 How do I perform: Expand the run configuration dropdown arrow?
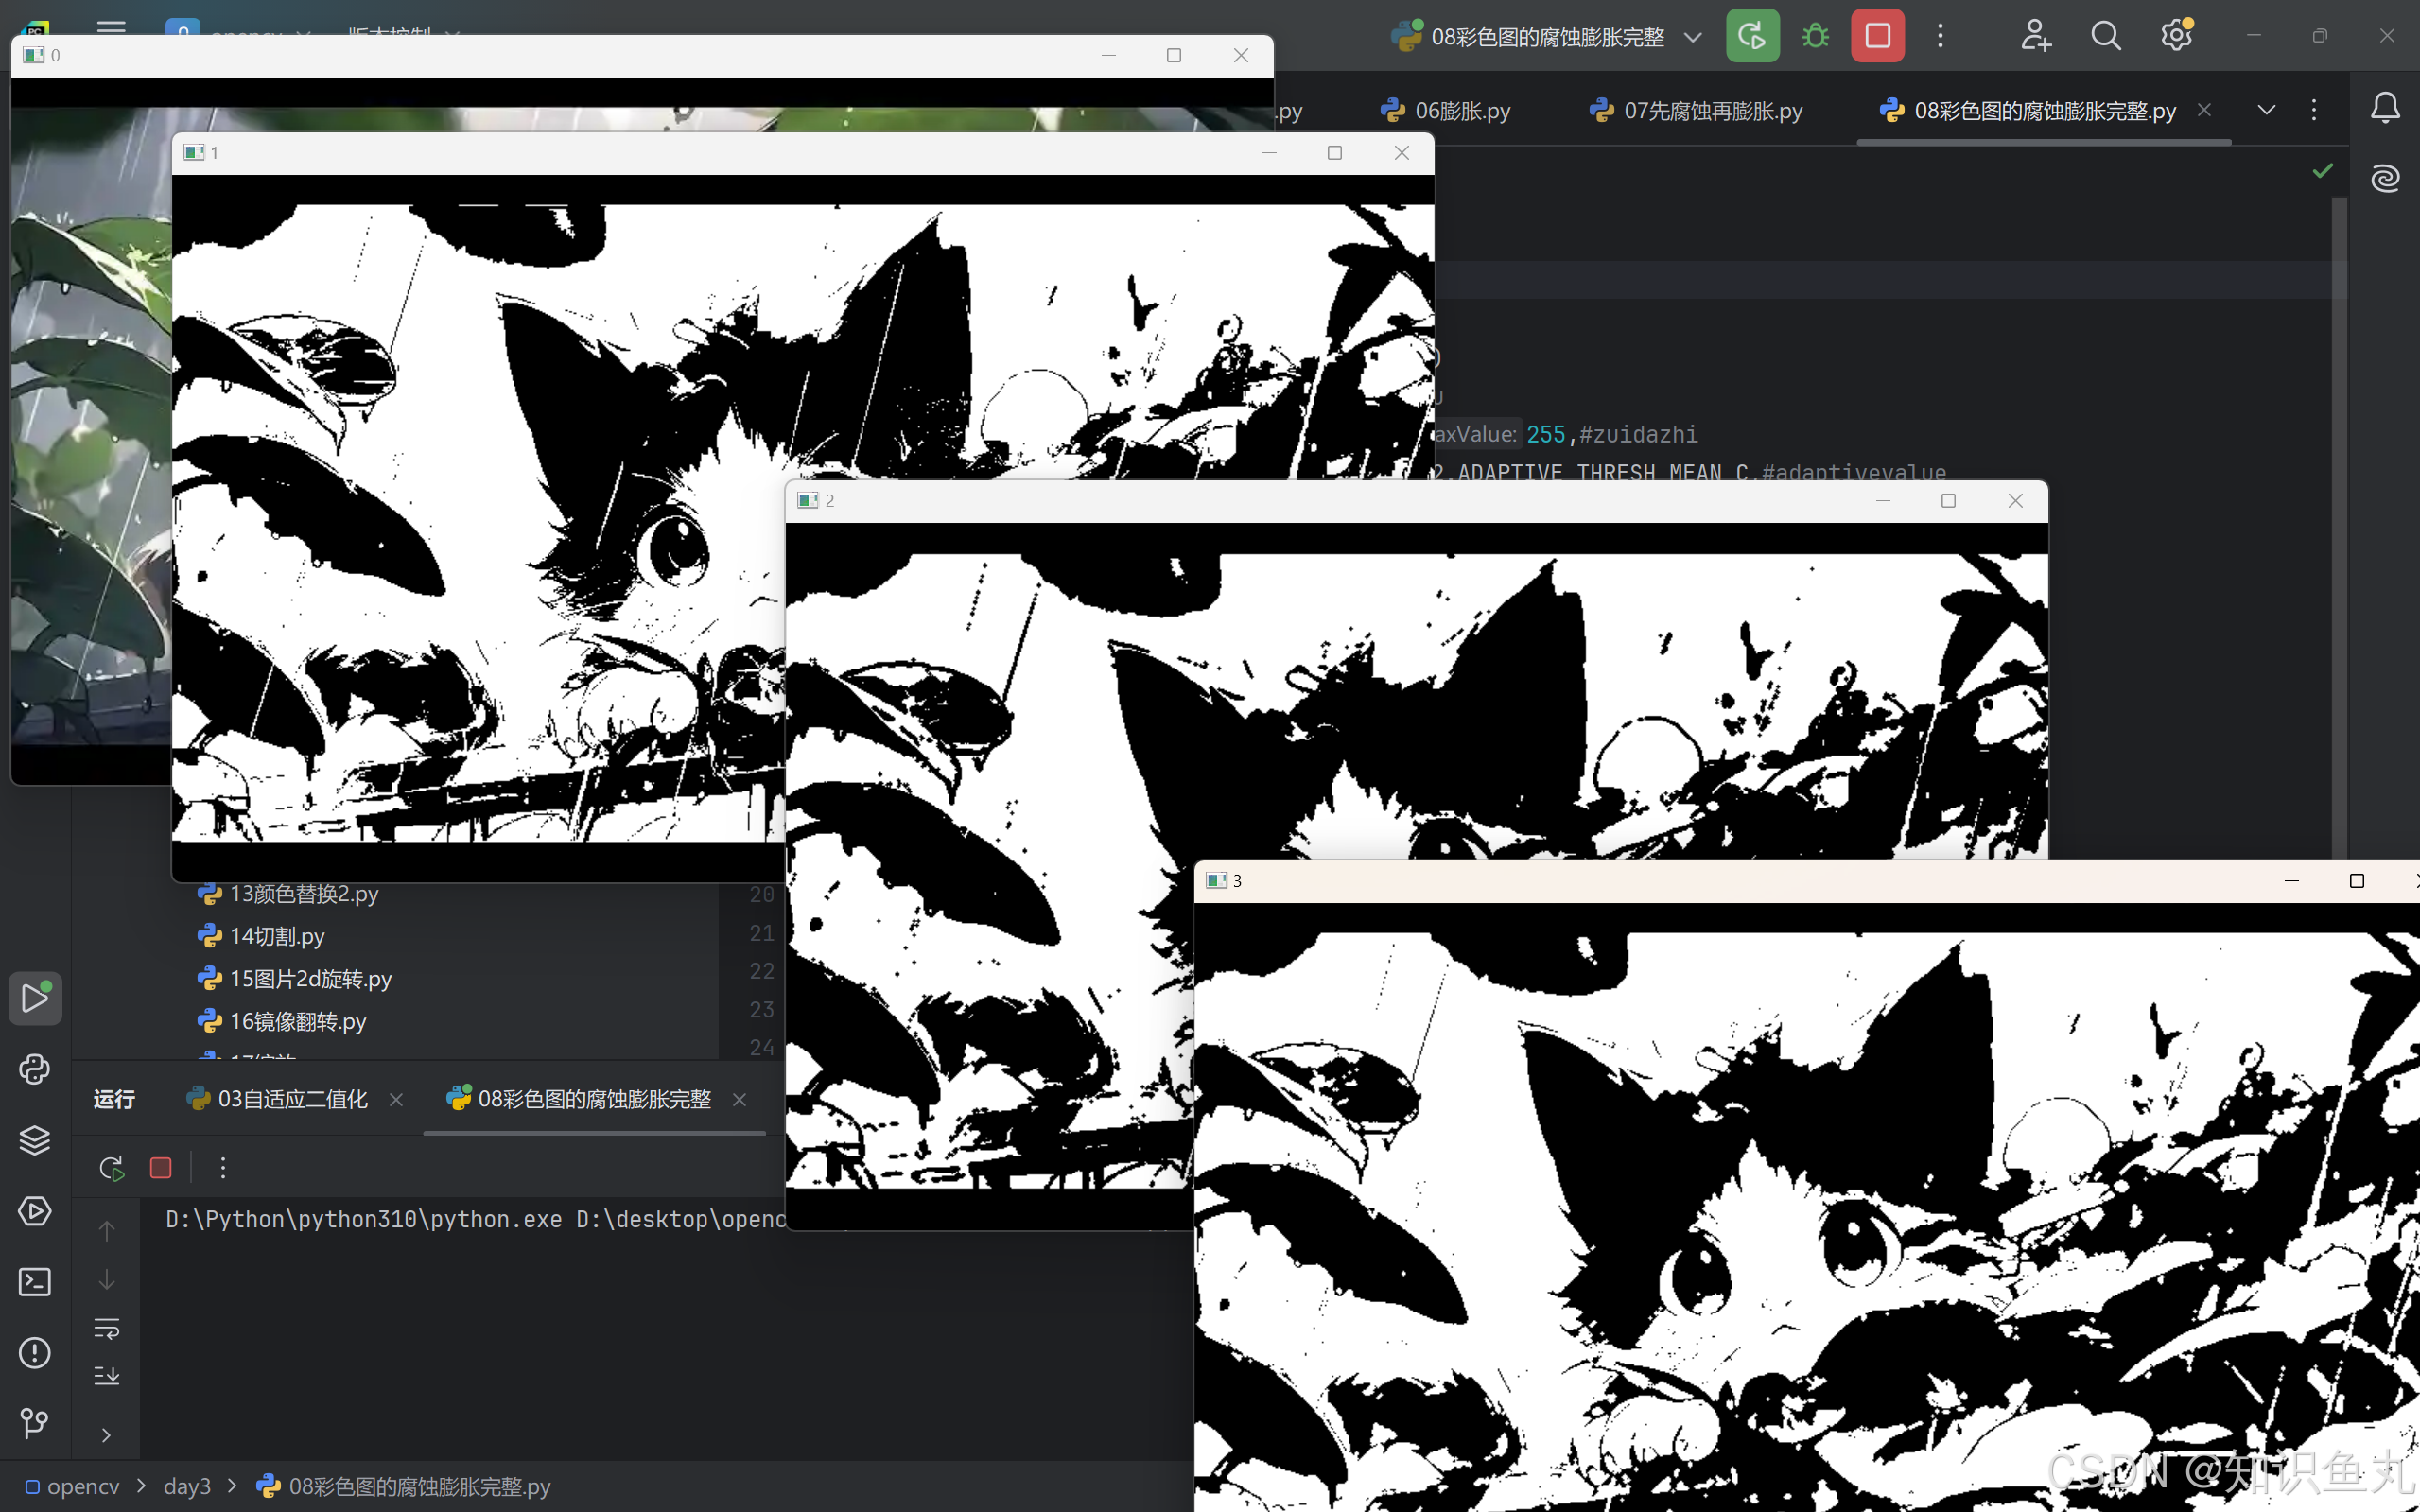(x=1692, y=38)
